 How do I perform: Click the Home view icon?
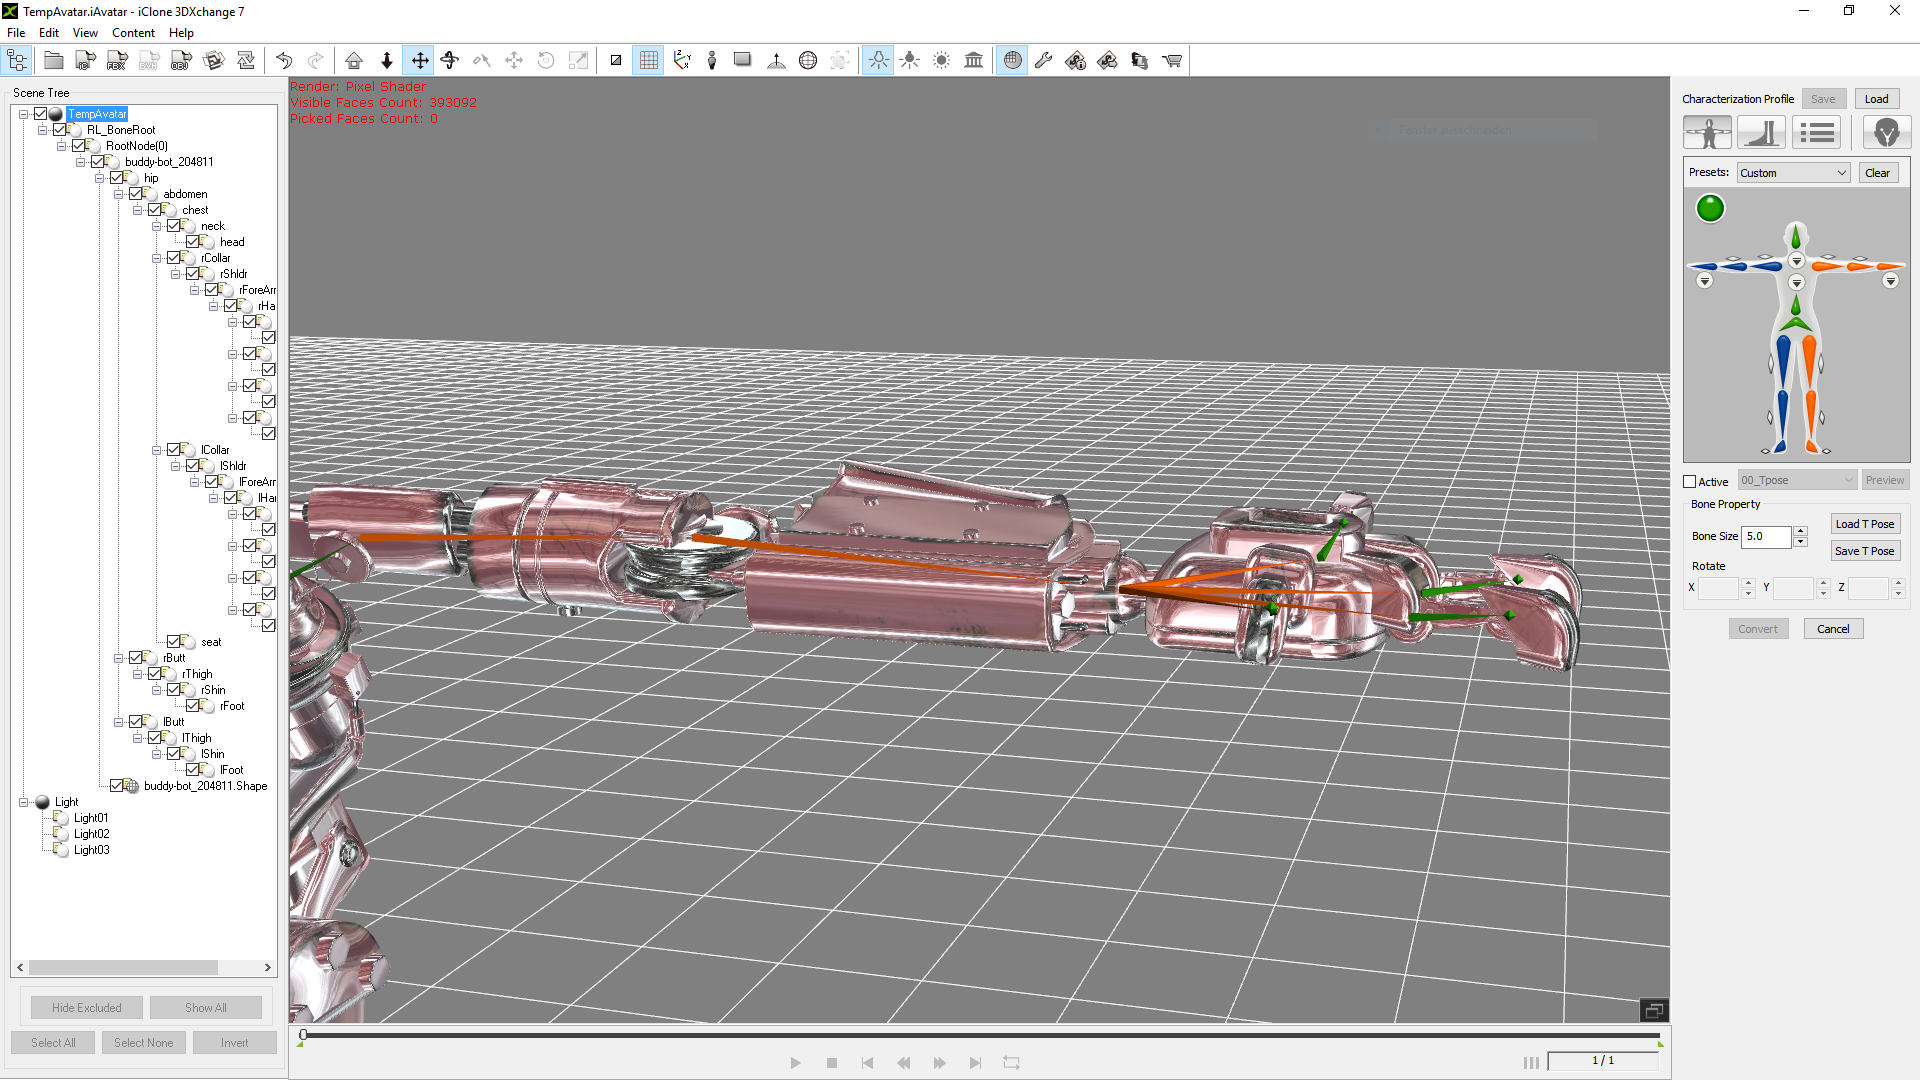354,61
